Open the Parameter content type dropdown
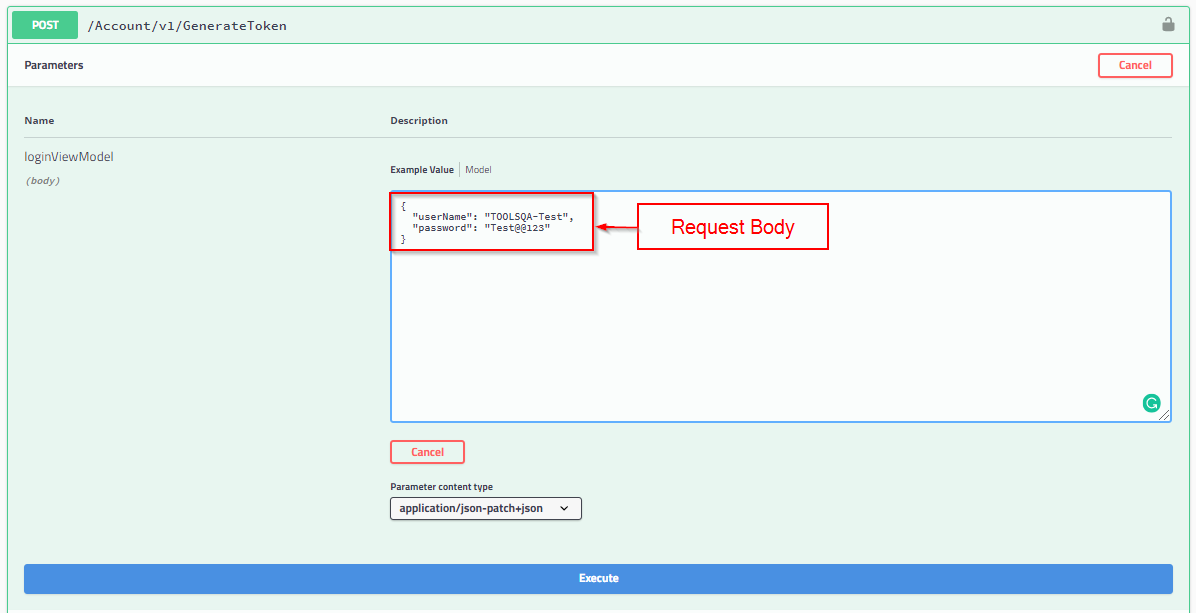 pyautogui.click(x=485, y=508)
